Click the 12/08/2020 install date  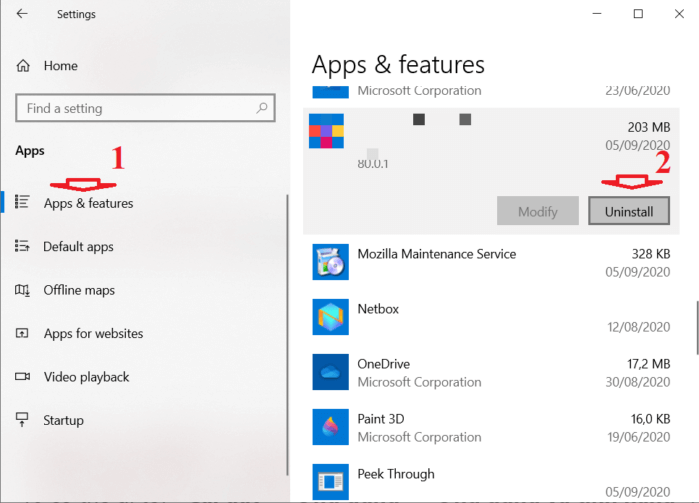638,327
